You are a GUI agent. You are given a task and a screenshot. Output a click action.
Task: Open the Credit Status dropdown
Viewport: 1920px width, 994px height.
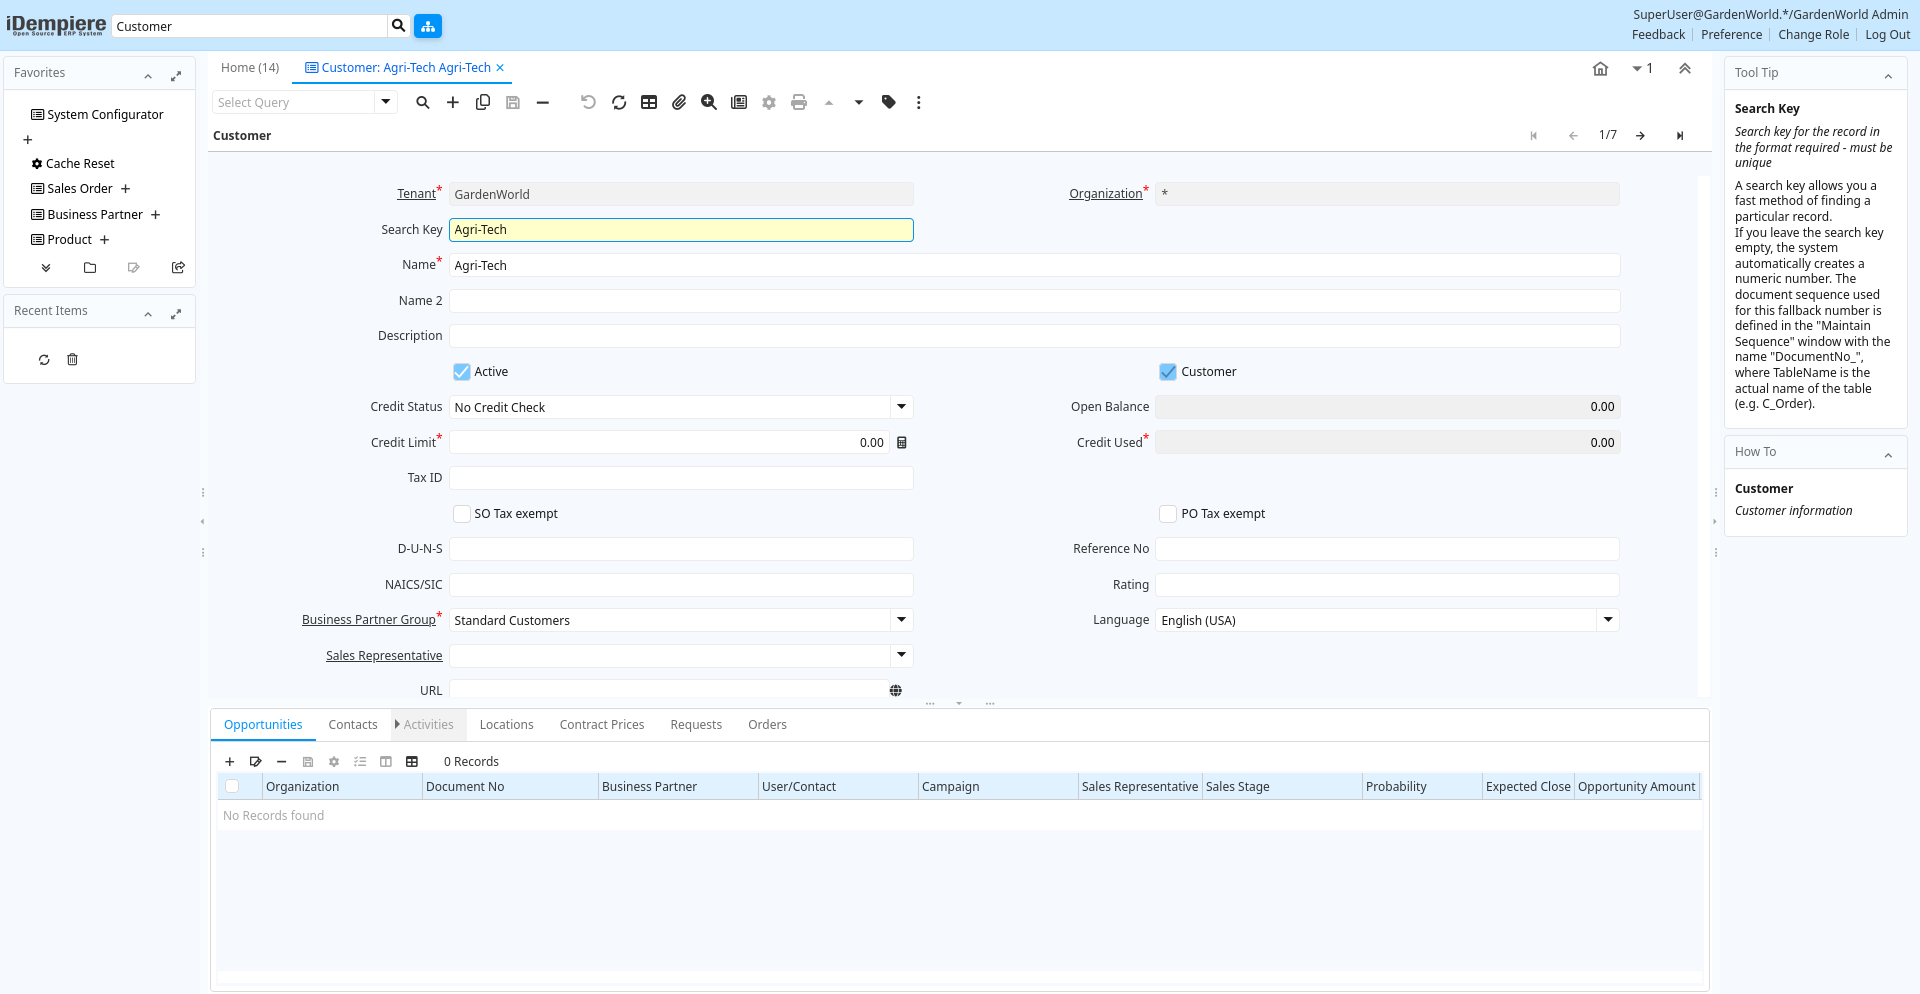[901, 407]
